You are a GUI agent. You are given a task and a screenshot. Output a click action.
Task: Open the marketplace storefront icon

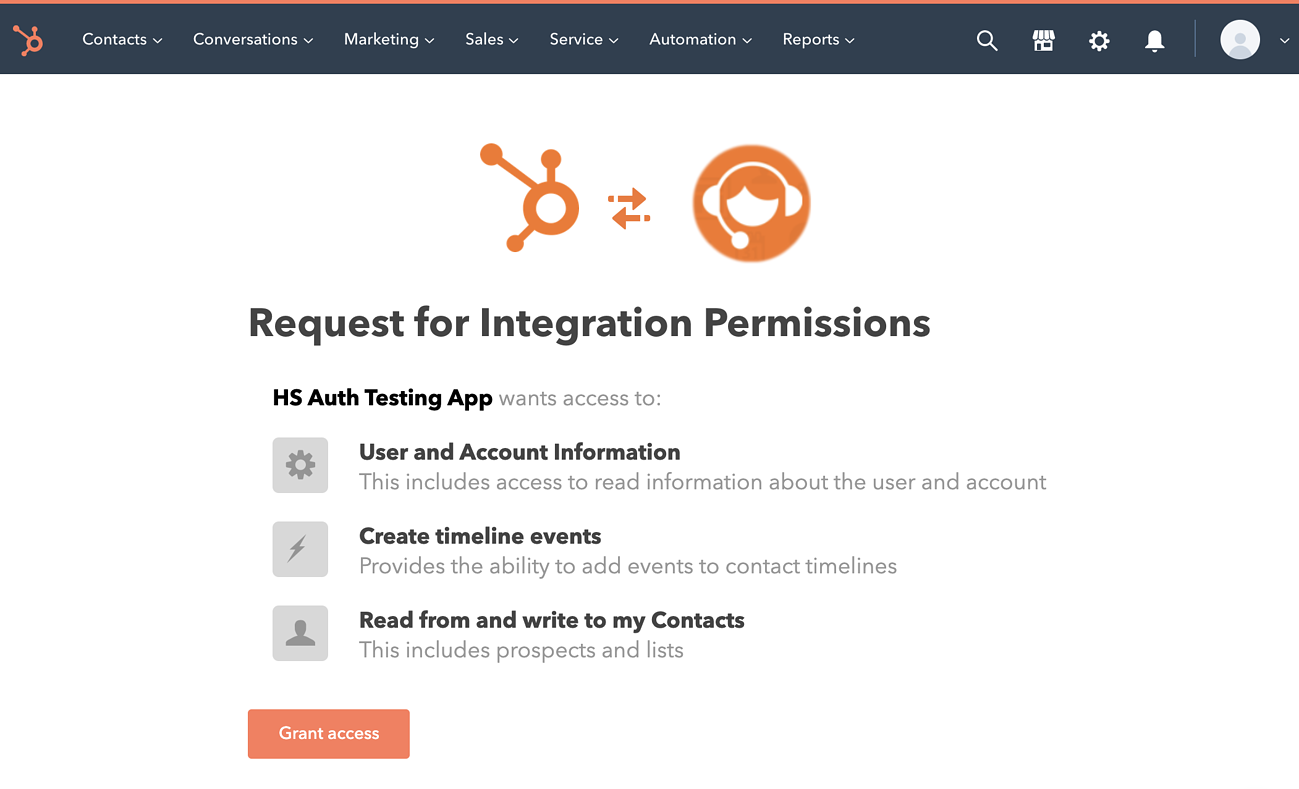tap(1043, 40)
